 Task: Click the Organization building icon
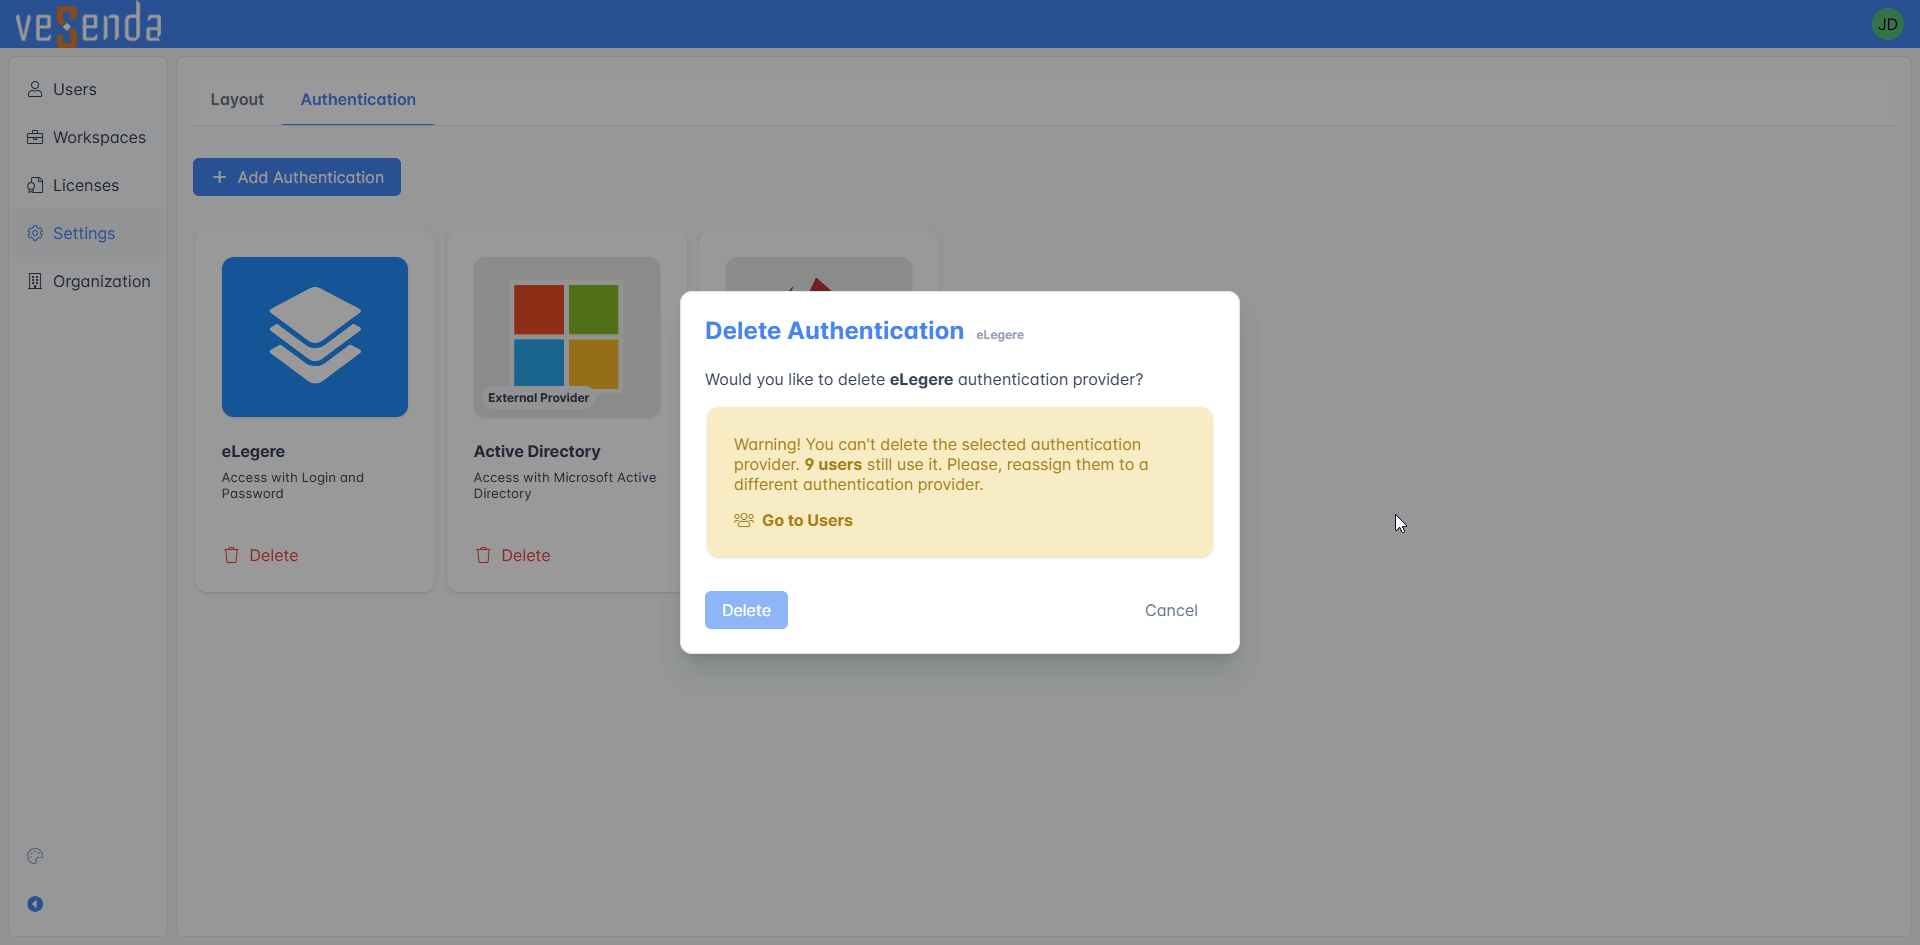[35, 281]
